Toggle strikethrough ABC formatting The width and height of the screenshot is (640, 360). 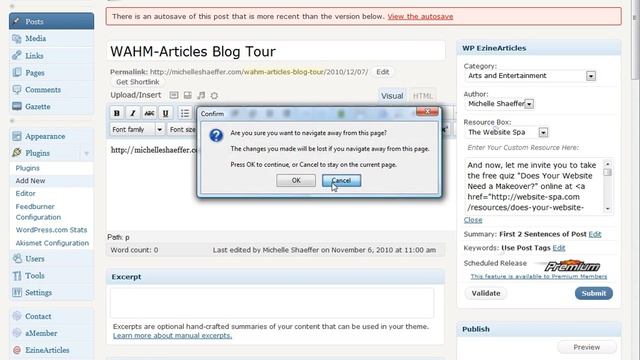tap(149, 113)
